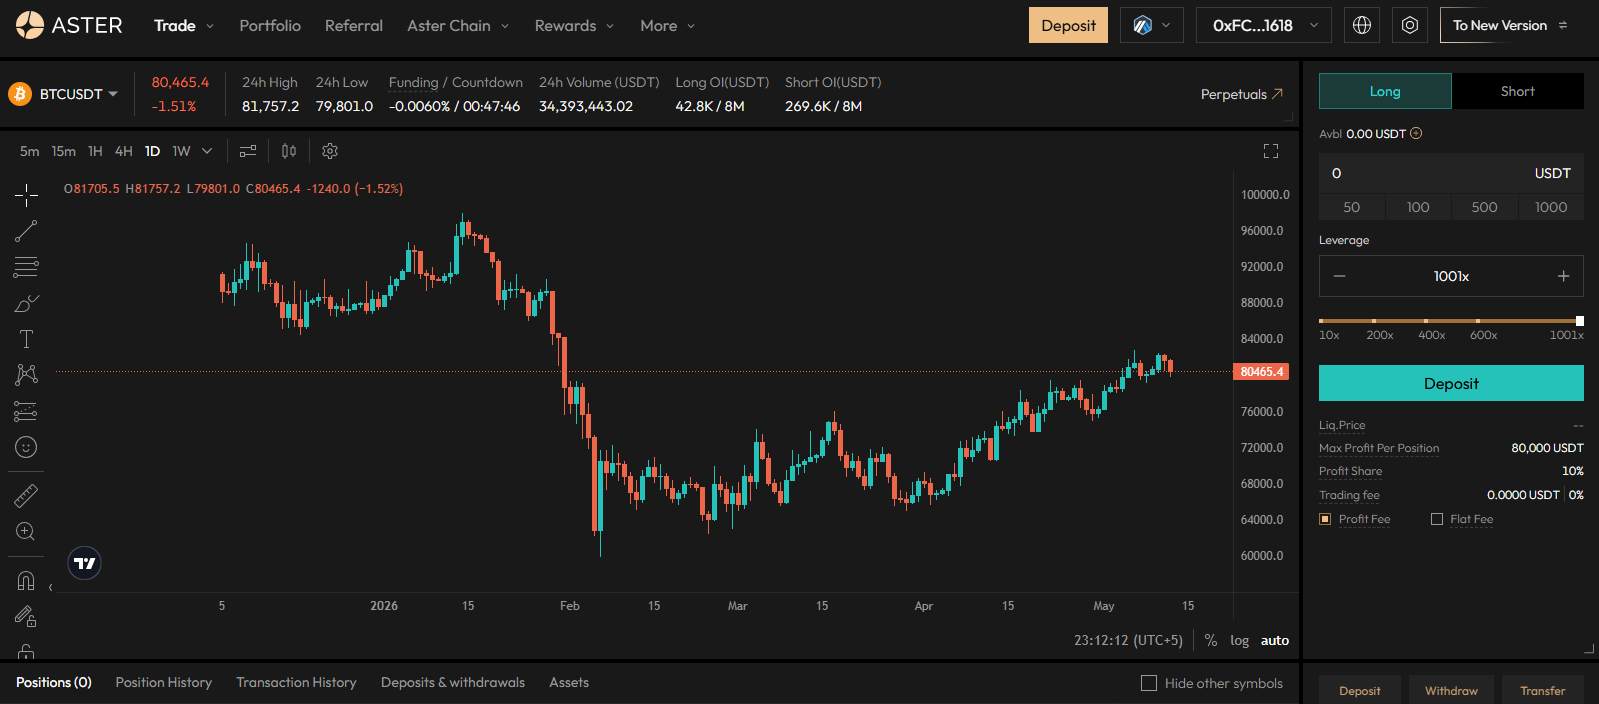Set leverage slider to 400x mark

coord(1426,321)
